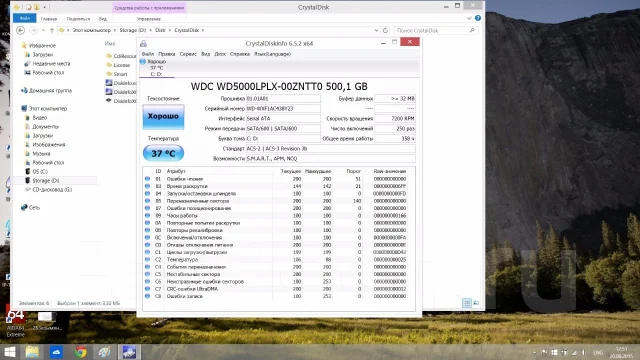Image resolution: width=640 pixels, height=360 pixels.
Task: Open Explorer Главная ribbon tab
Action: pyautogui.click(x=49, y=19)
